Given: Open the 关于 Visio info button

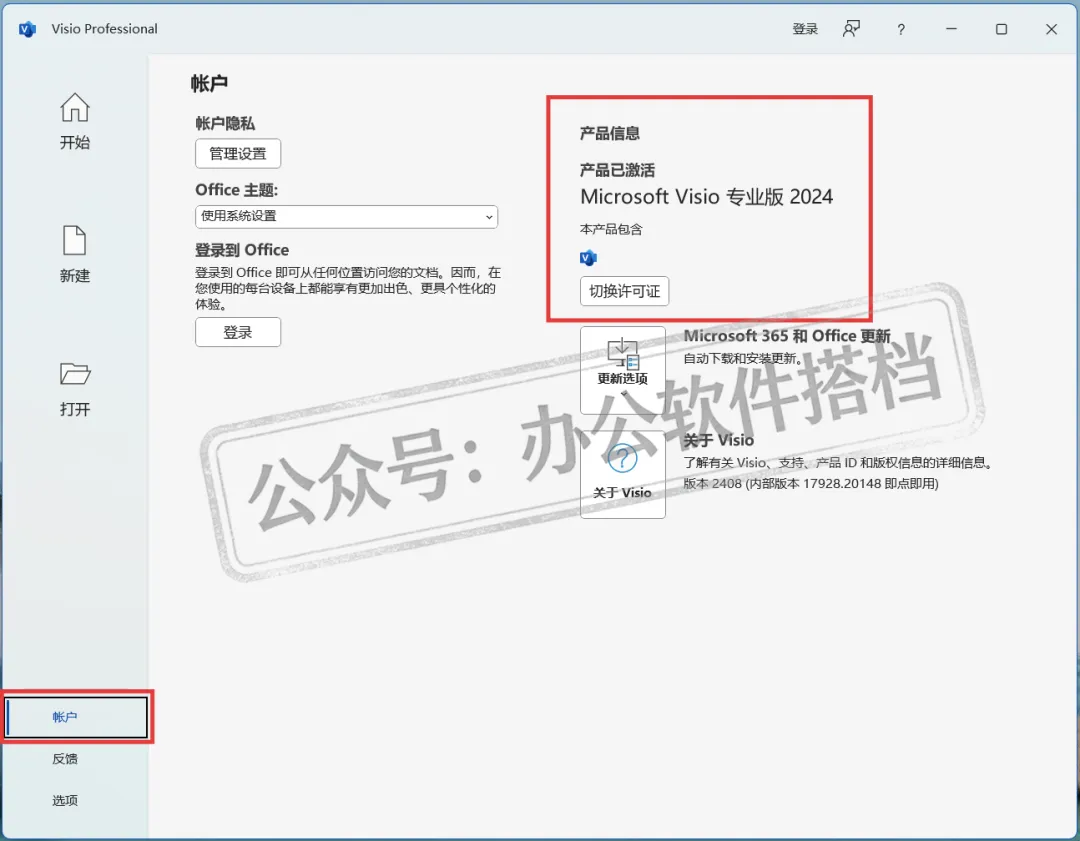Looking at the screenshot, I should tap(623, 475).
